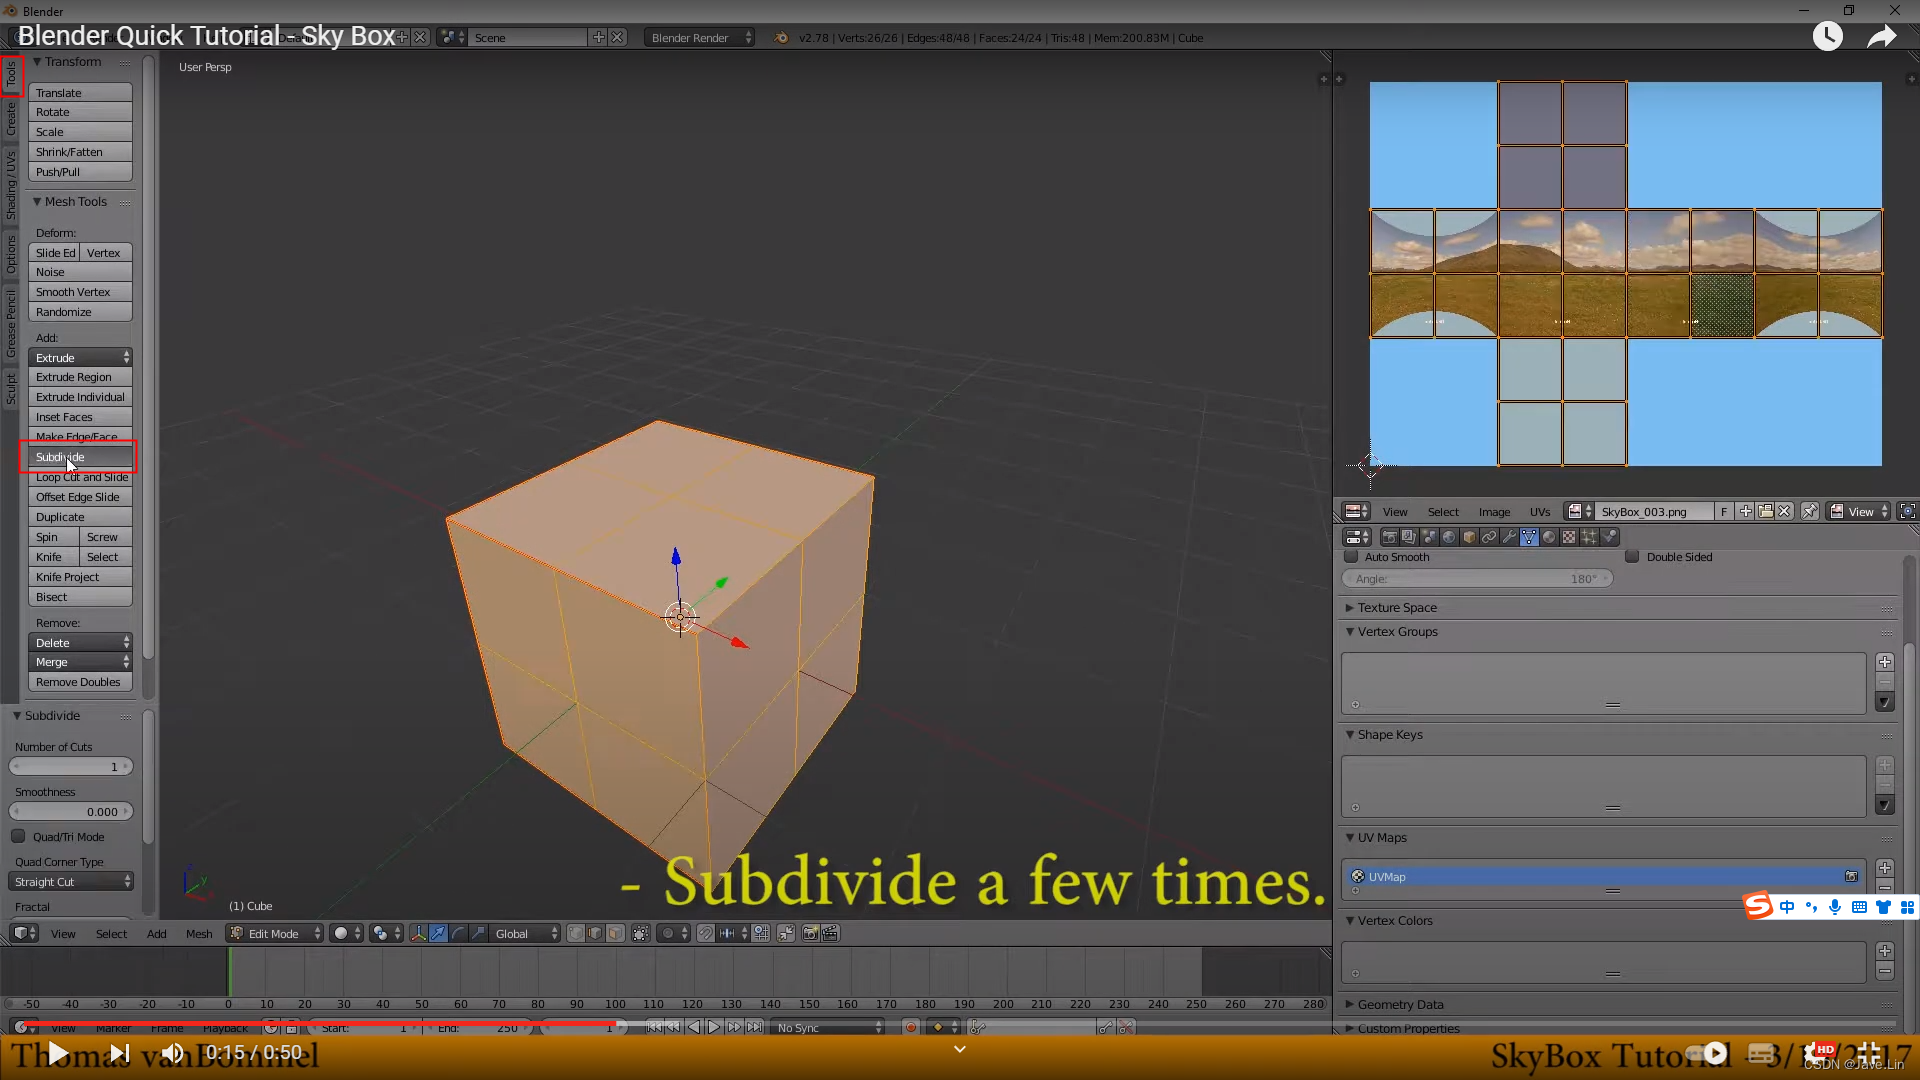Click the OpenGL render image camera icon
Image resolution: width=1920 pixels, height=1080 pixels.
pos(810,933)
